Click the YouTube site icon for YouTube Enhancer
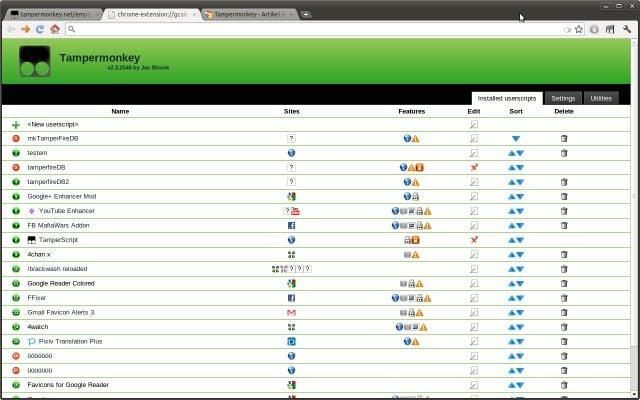 click(x=296, y=211)
